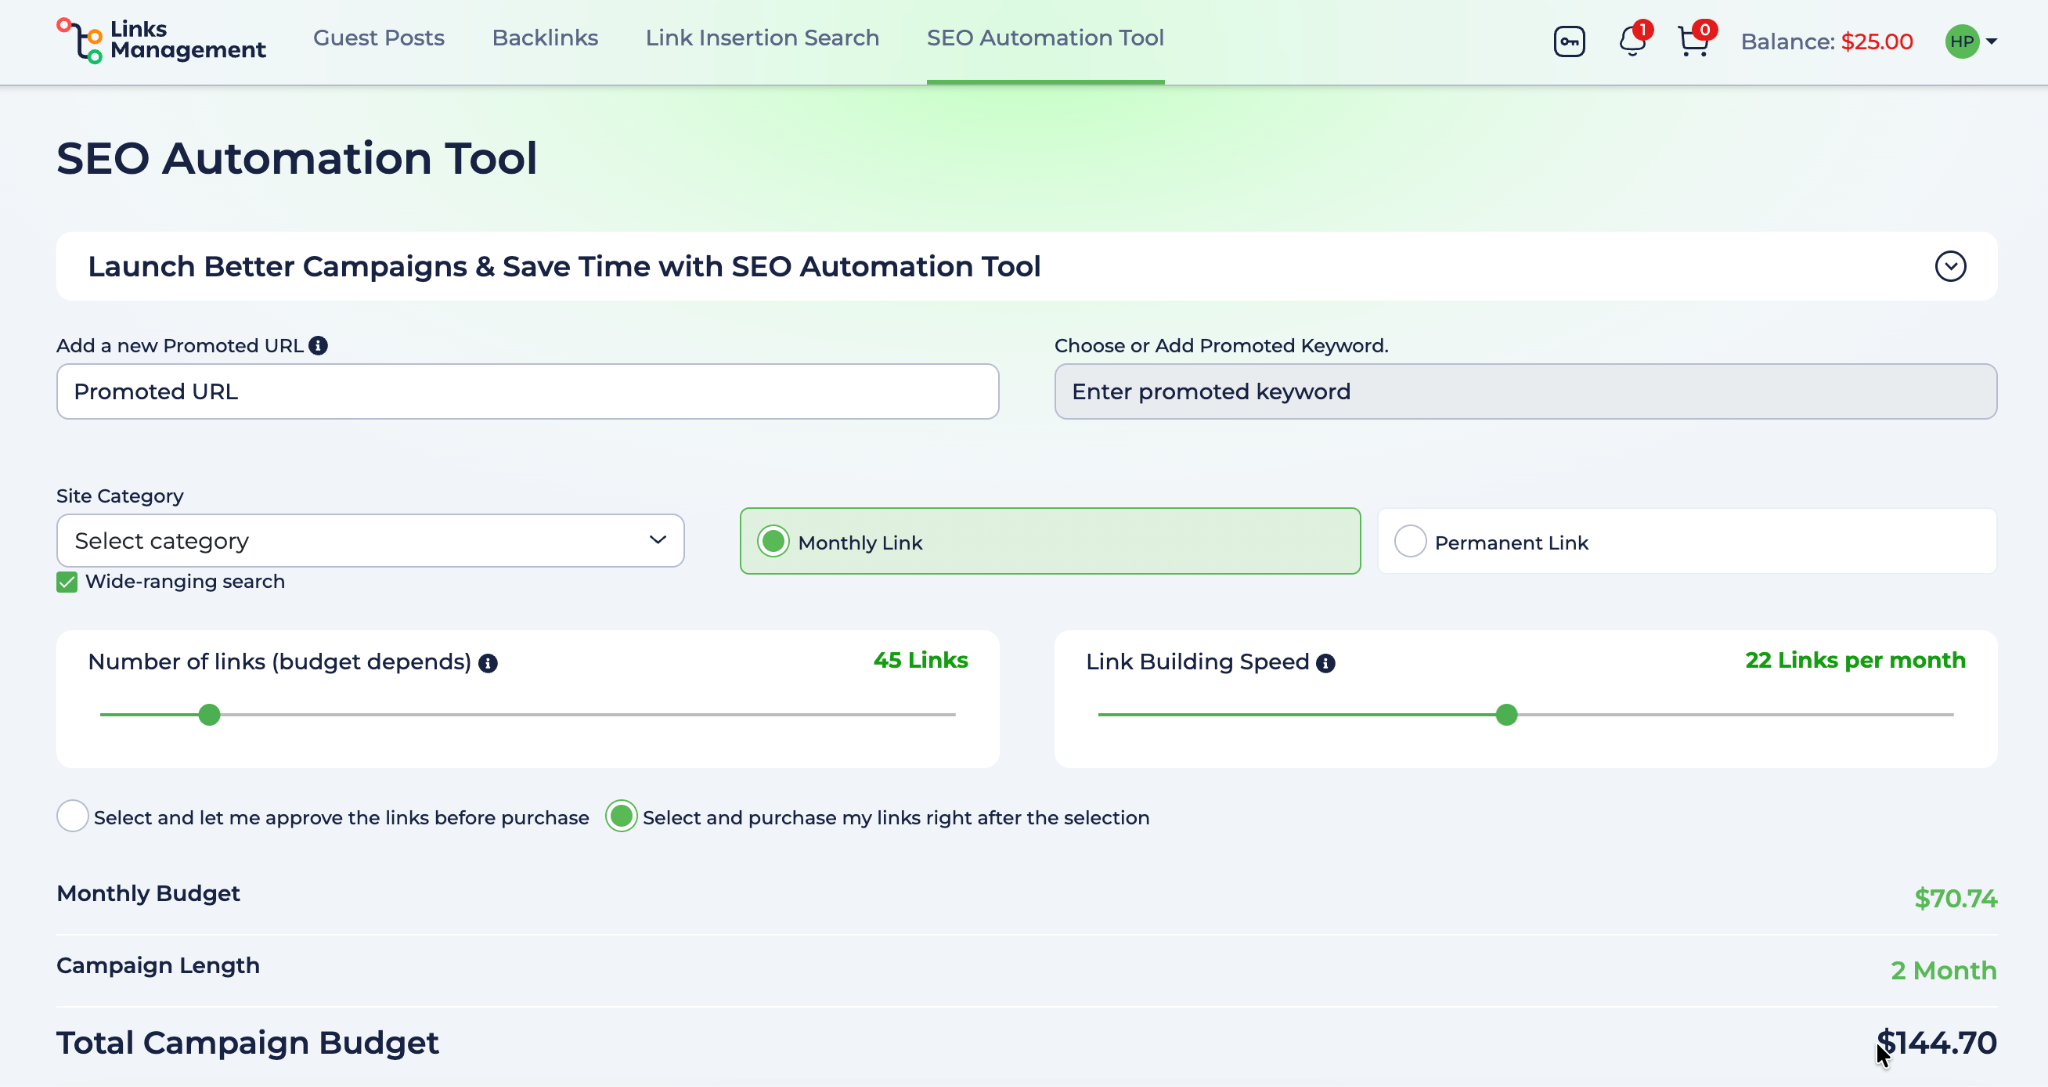2048x1087 pixels.
Task: Open the Guest Posts menu
Action: pyautogui.click(x=379, y=38)
